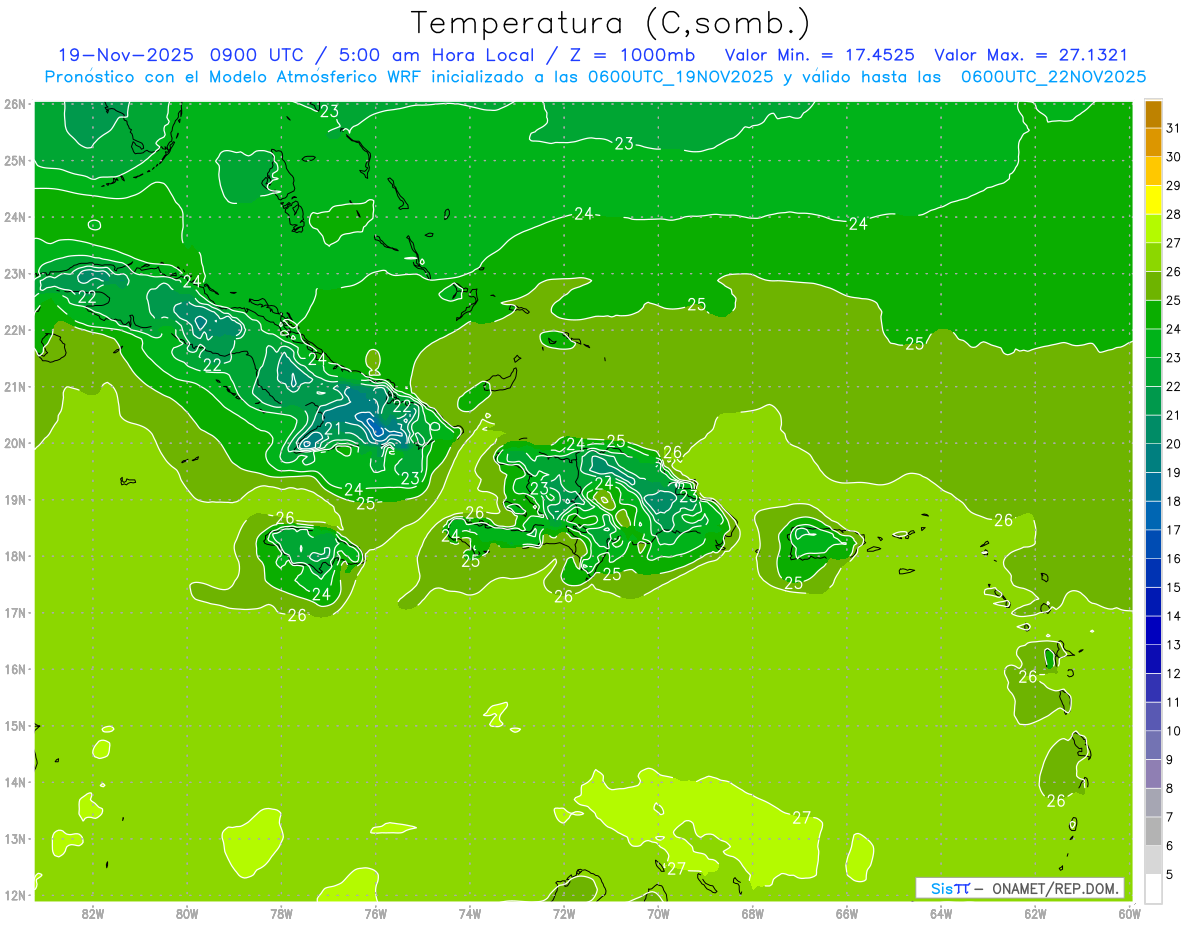The width and height of the screenshot is (1200, 927).
Task: Click the purple swatch between 8 and 9
Action: click(1154, 774)
